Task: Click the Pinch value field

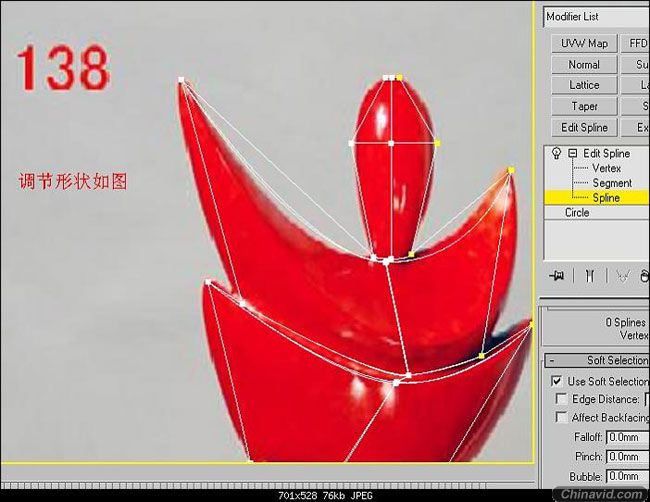Action: (628, 457)
